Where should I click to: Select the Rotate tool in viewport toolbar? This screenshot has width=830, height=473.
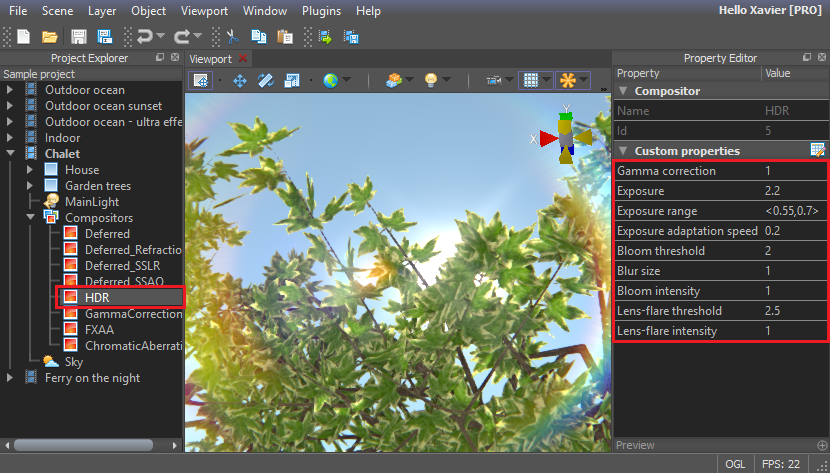[x=266, y=80]
